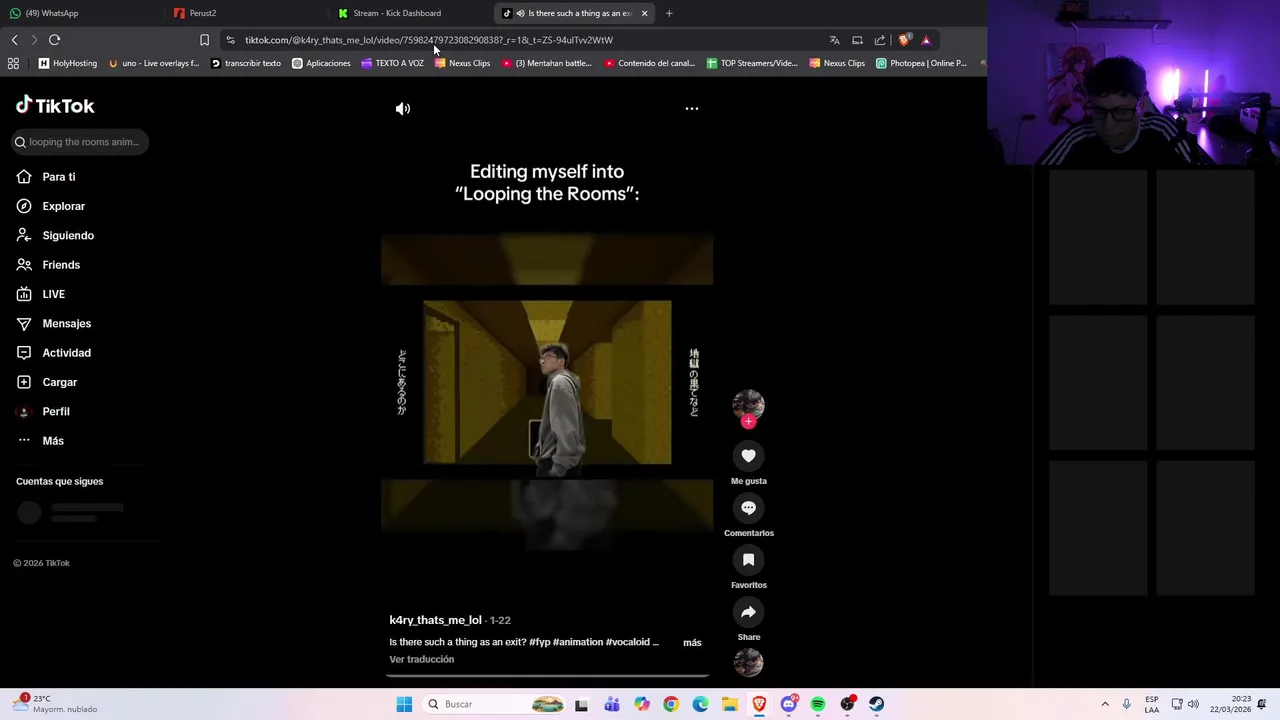Open TOP Streamers/Vide... bookmark
The height and width of the screenshot is (720, 1280).
752,63
